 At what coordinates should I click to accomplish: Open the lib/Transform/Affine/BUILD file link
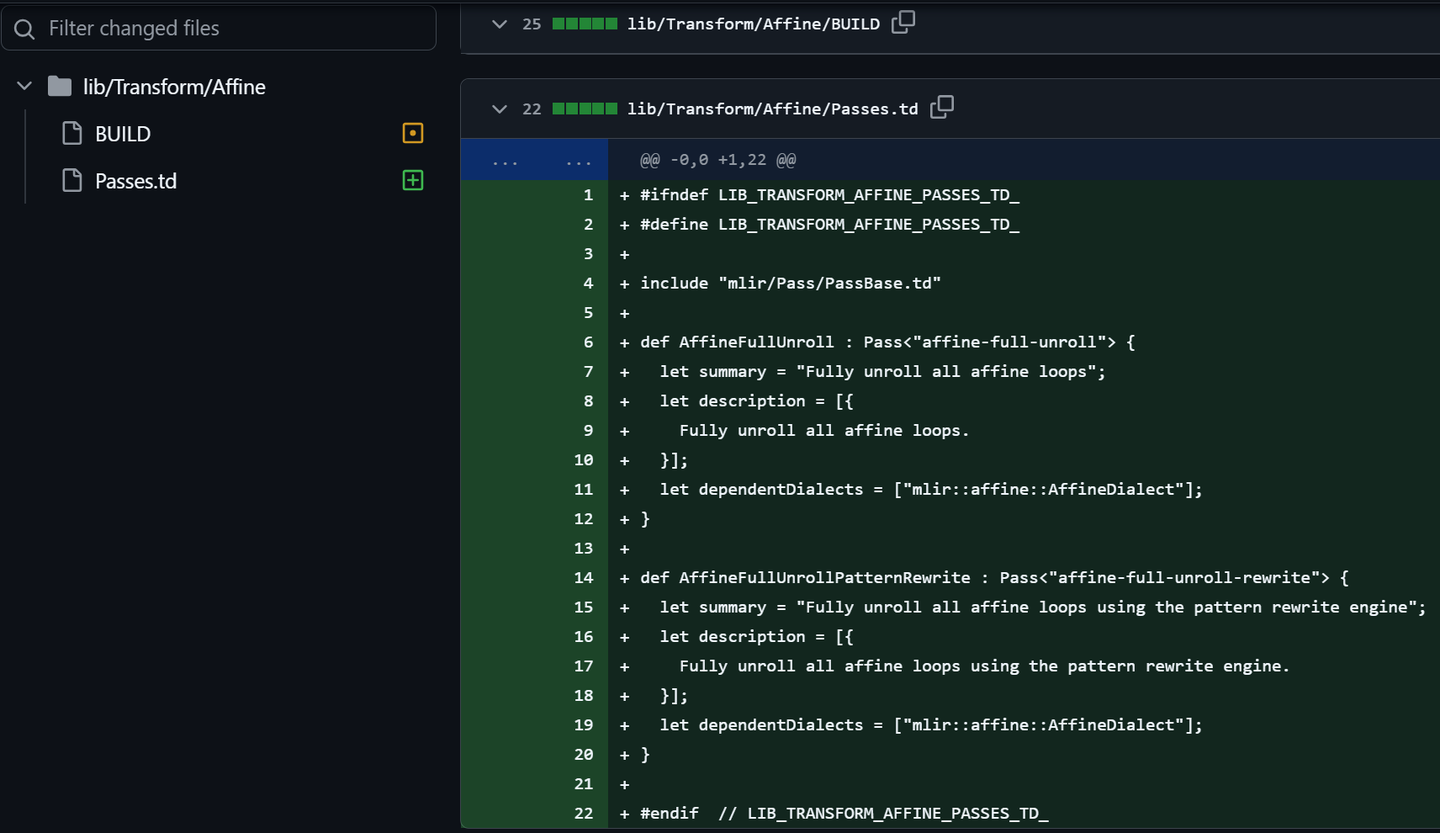(753, 24)
